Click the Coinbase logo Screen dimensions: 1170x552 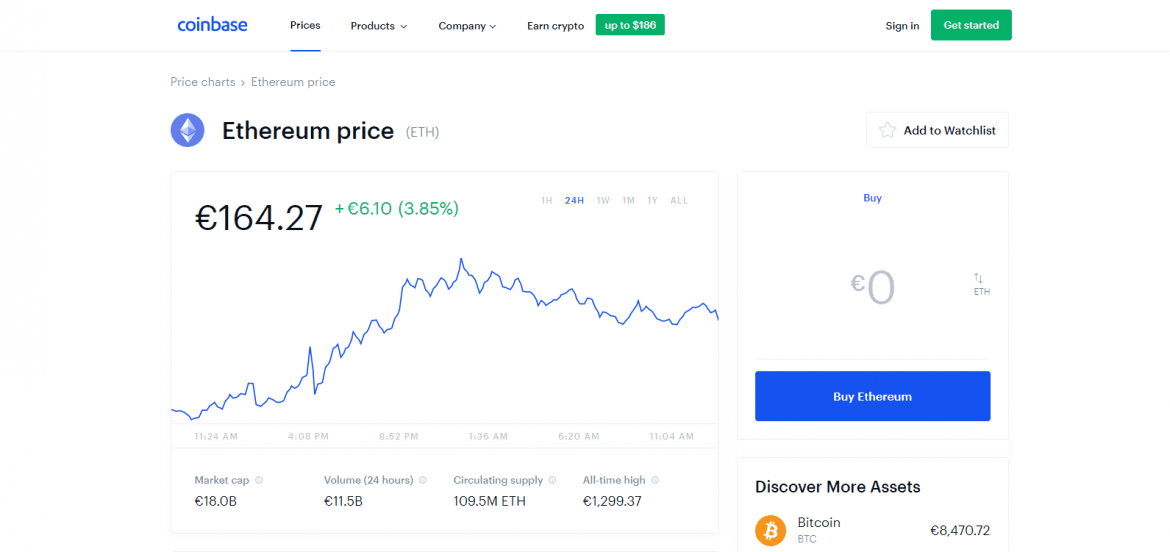[x=212, y=25]
